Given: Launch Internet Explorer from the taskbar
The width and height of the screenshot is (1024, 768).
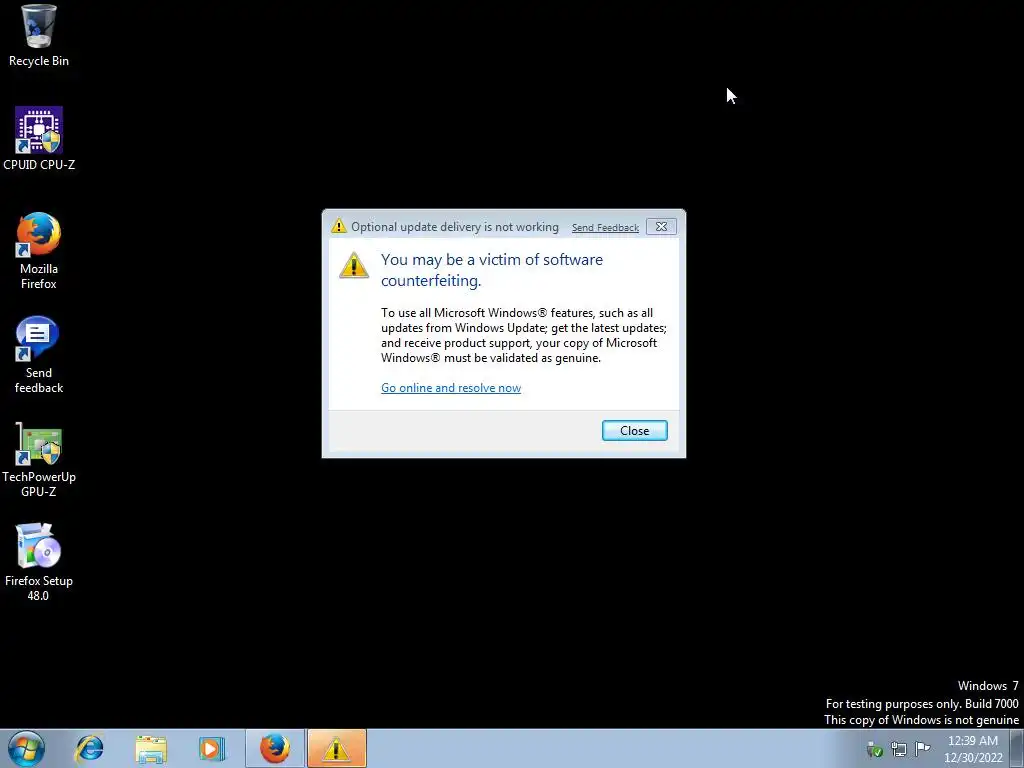Looking at the screenshot, I should tap(89, 748).
